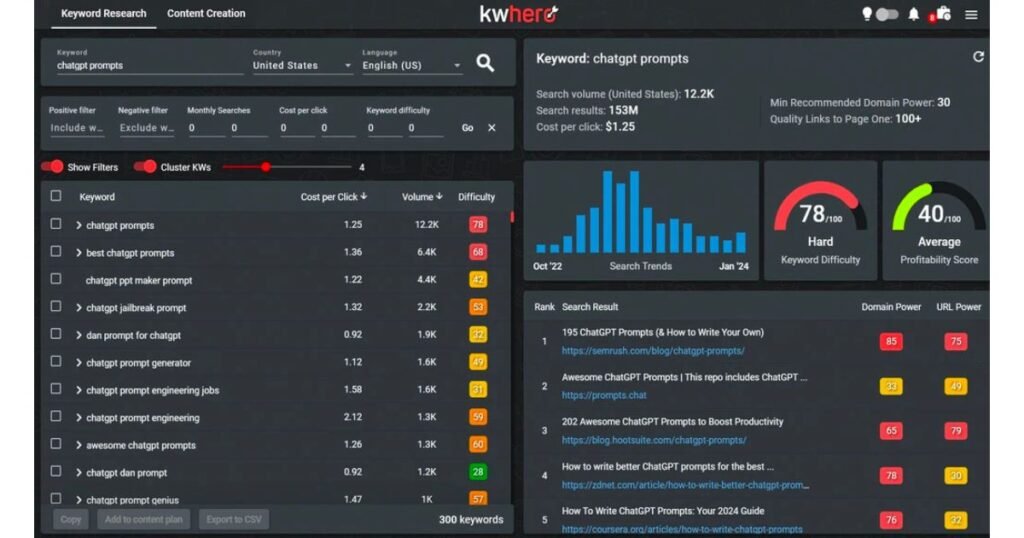
Task: Open the gift rewards icon
Action: (x=942, y=14)
